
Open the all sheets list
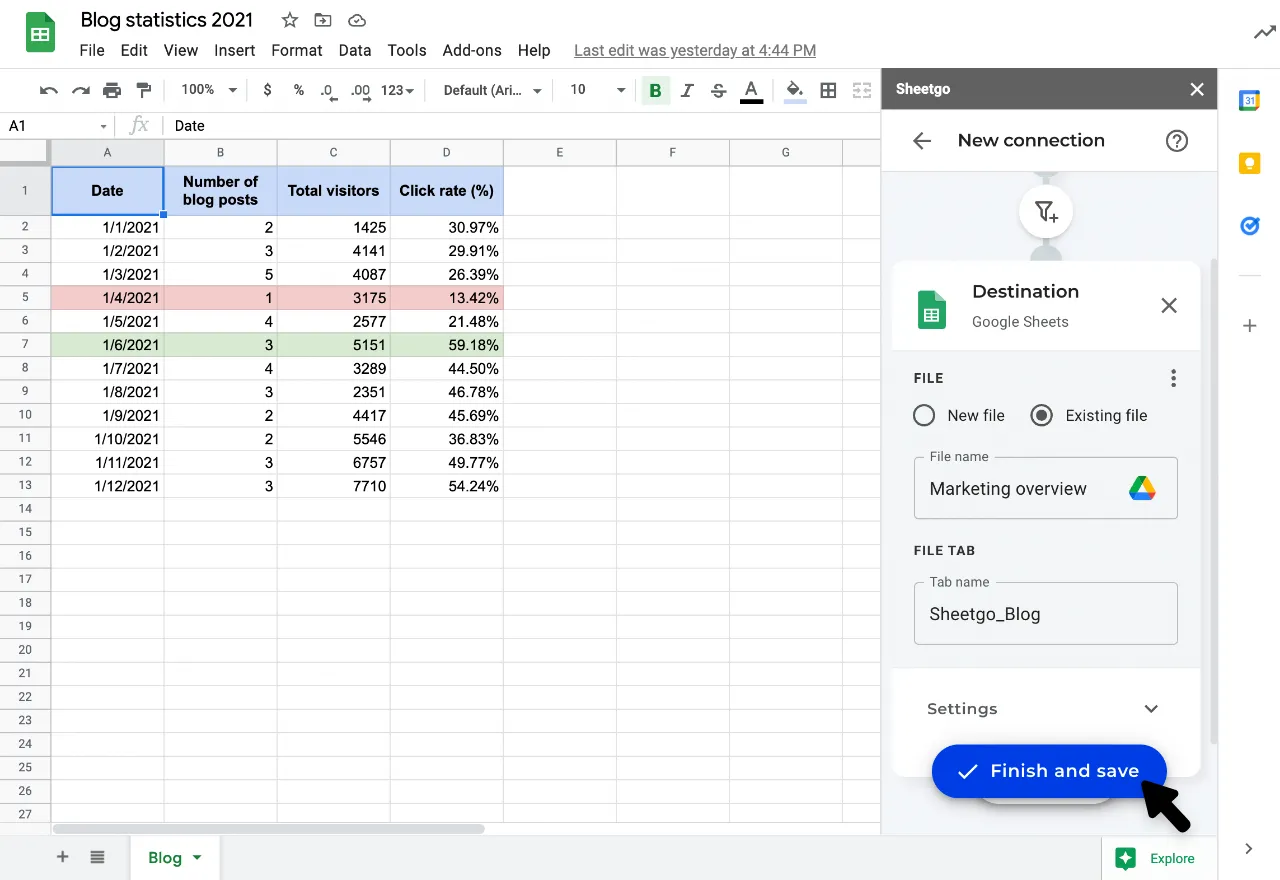[x=97, y=857]
